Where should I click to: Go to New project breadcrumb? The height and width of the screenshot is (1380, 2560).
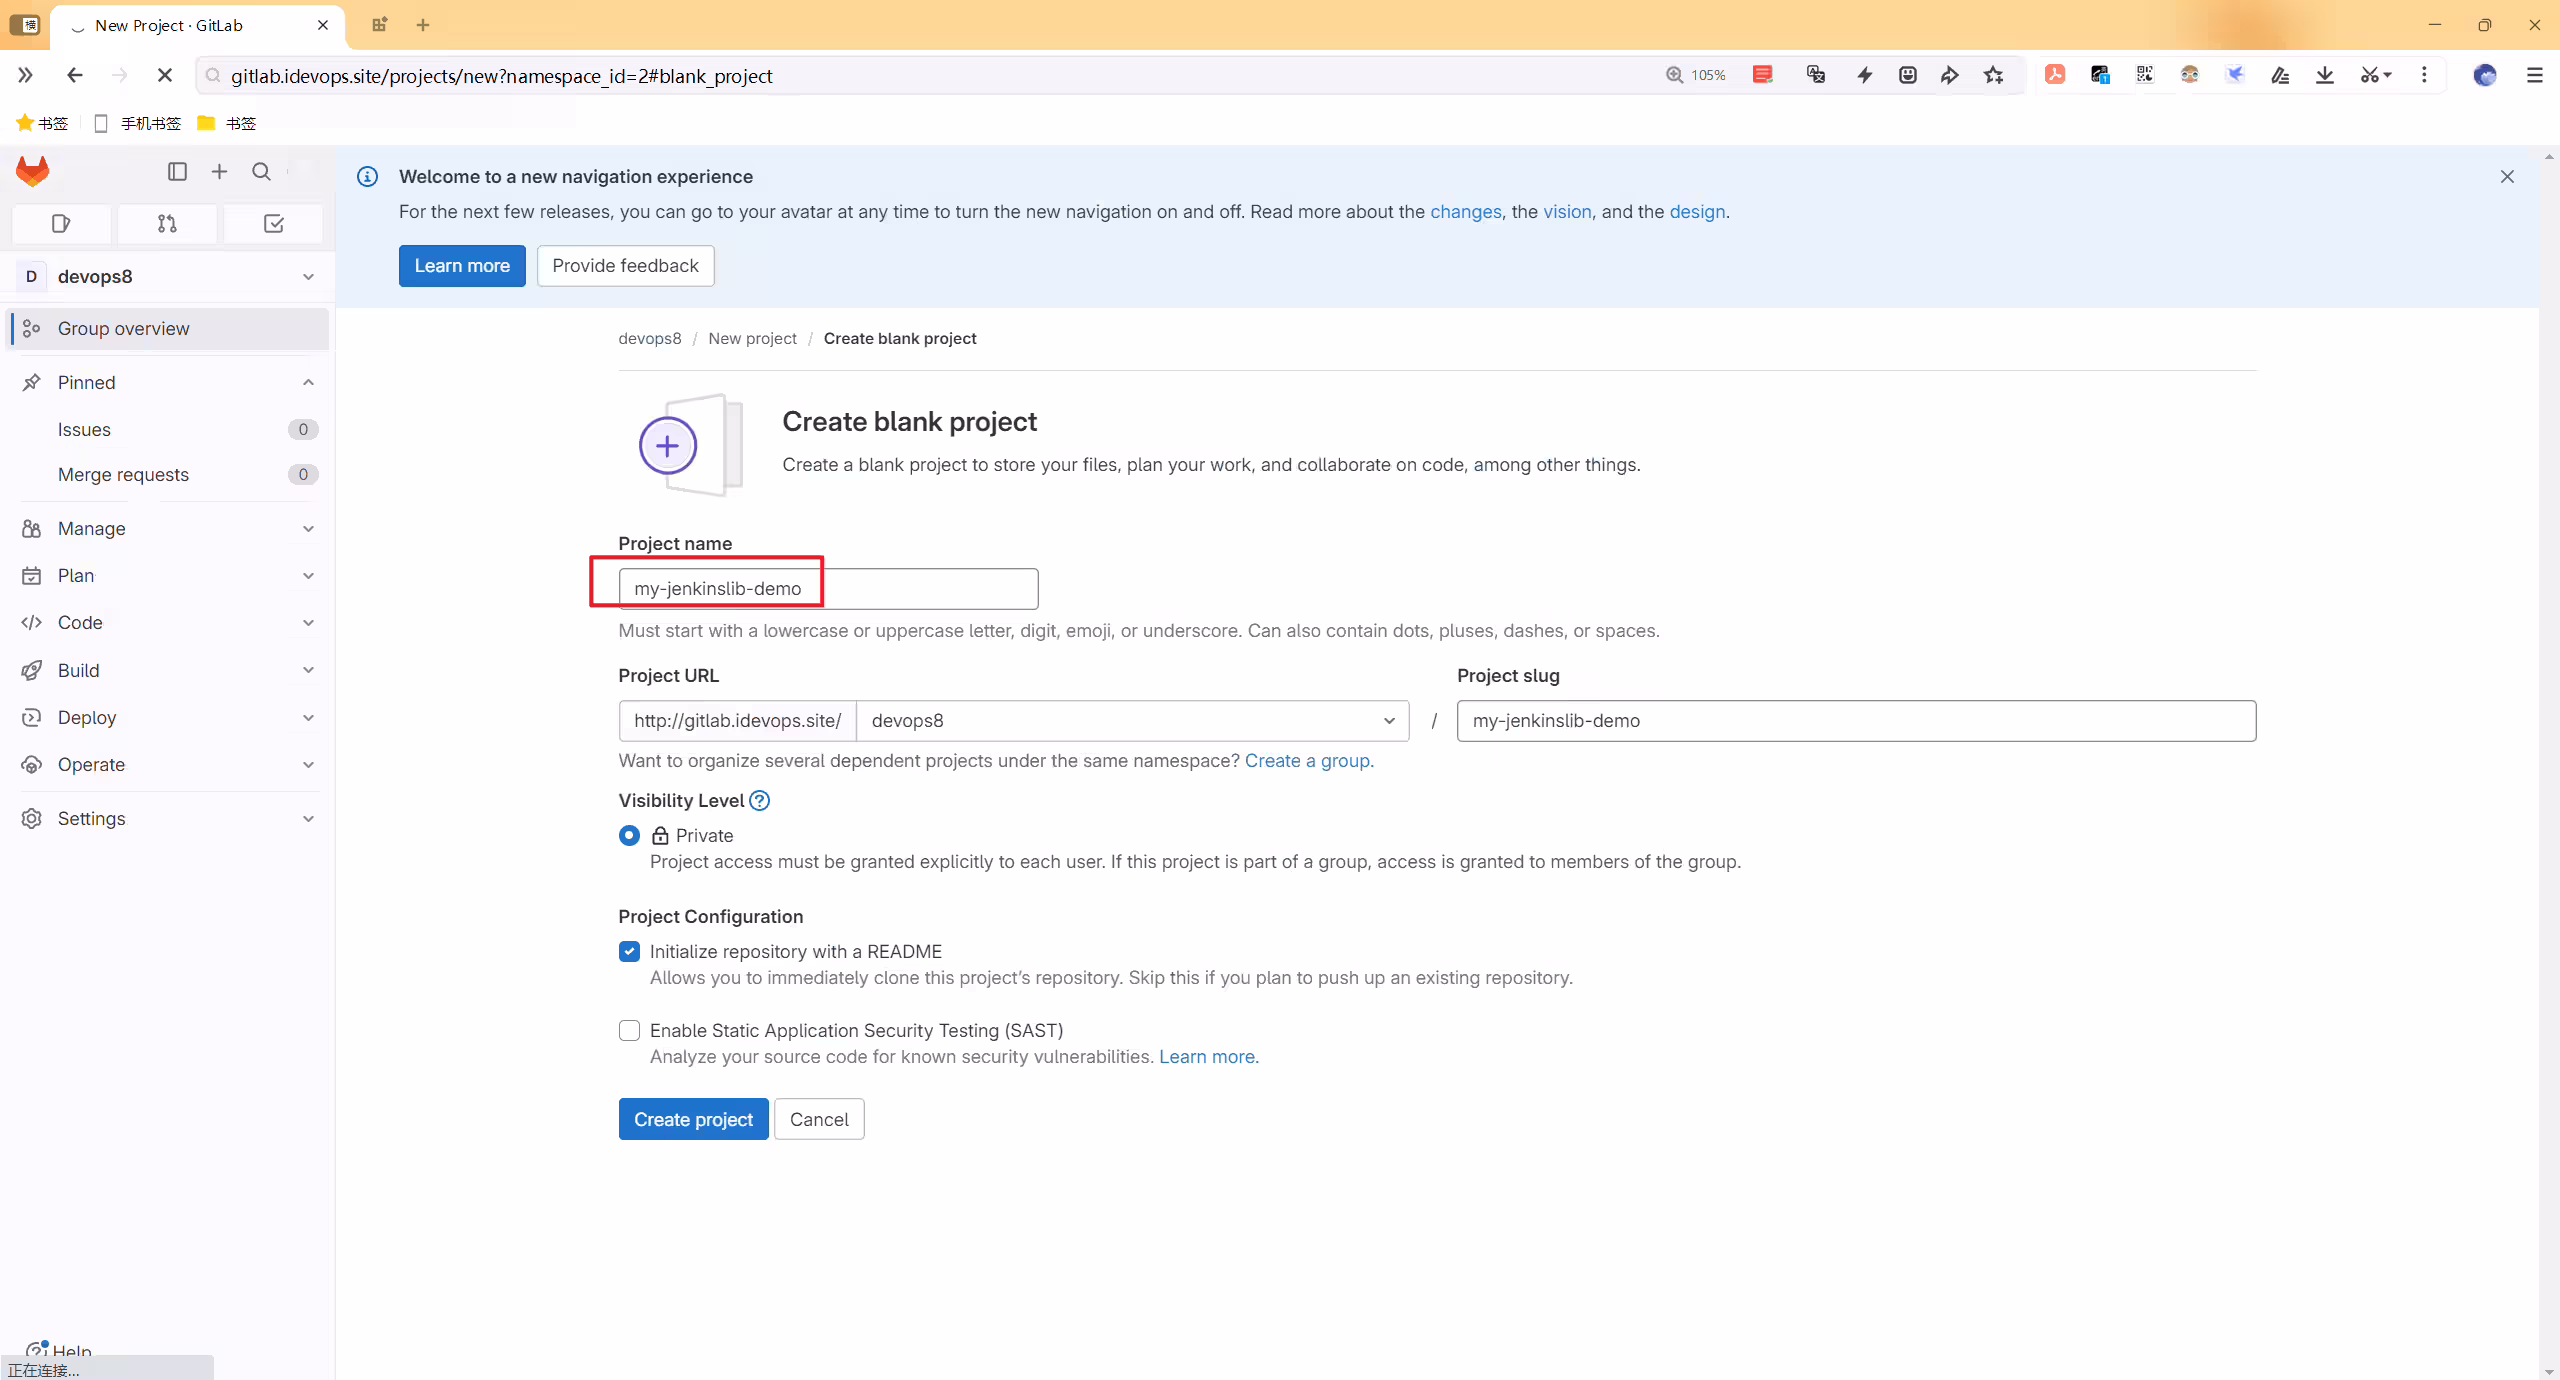(x=752, y=339)
